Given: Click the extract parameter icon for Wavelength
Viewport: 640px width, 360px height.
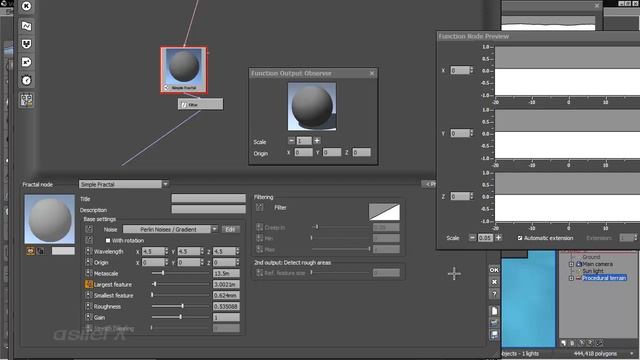Looking at the screenshot, I should pos(89,251).
